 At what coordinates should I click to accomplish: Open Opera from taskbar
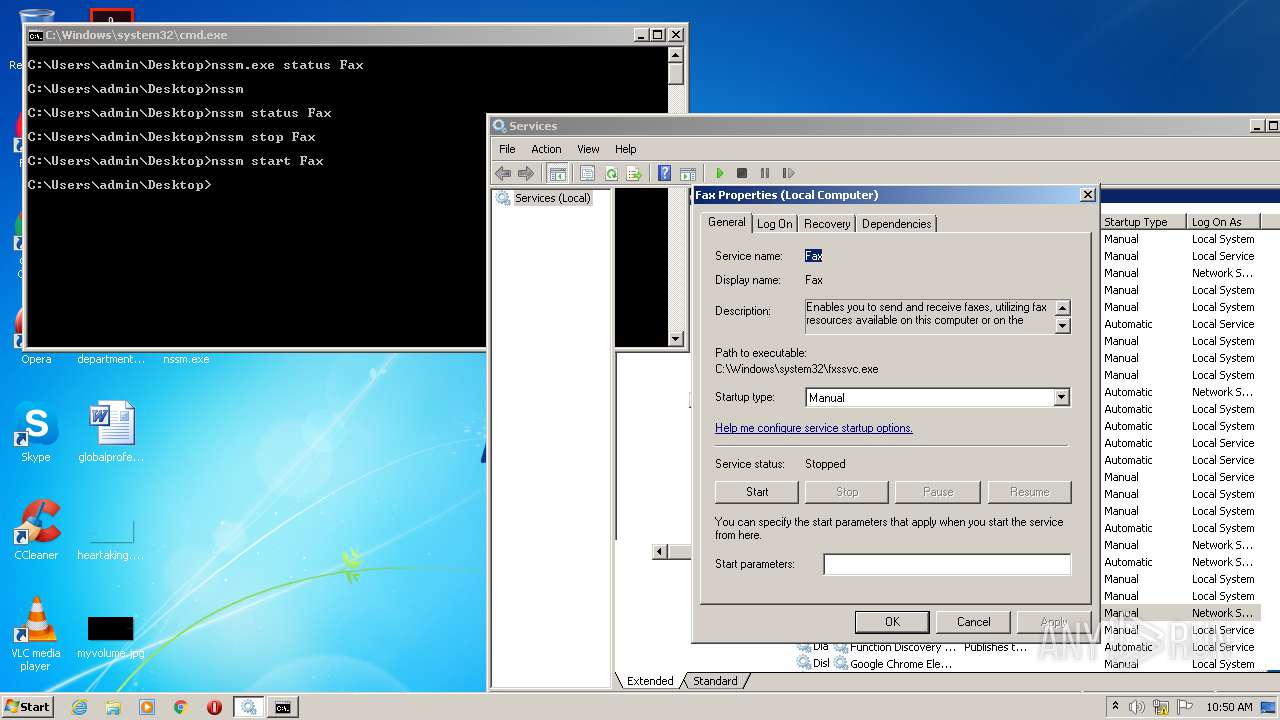pos(214,707)
